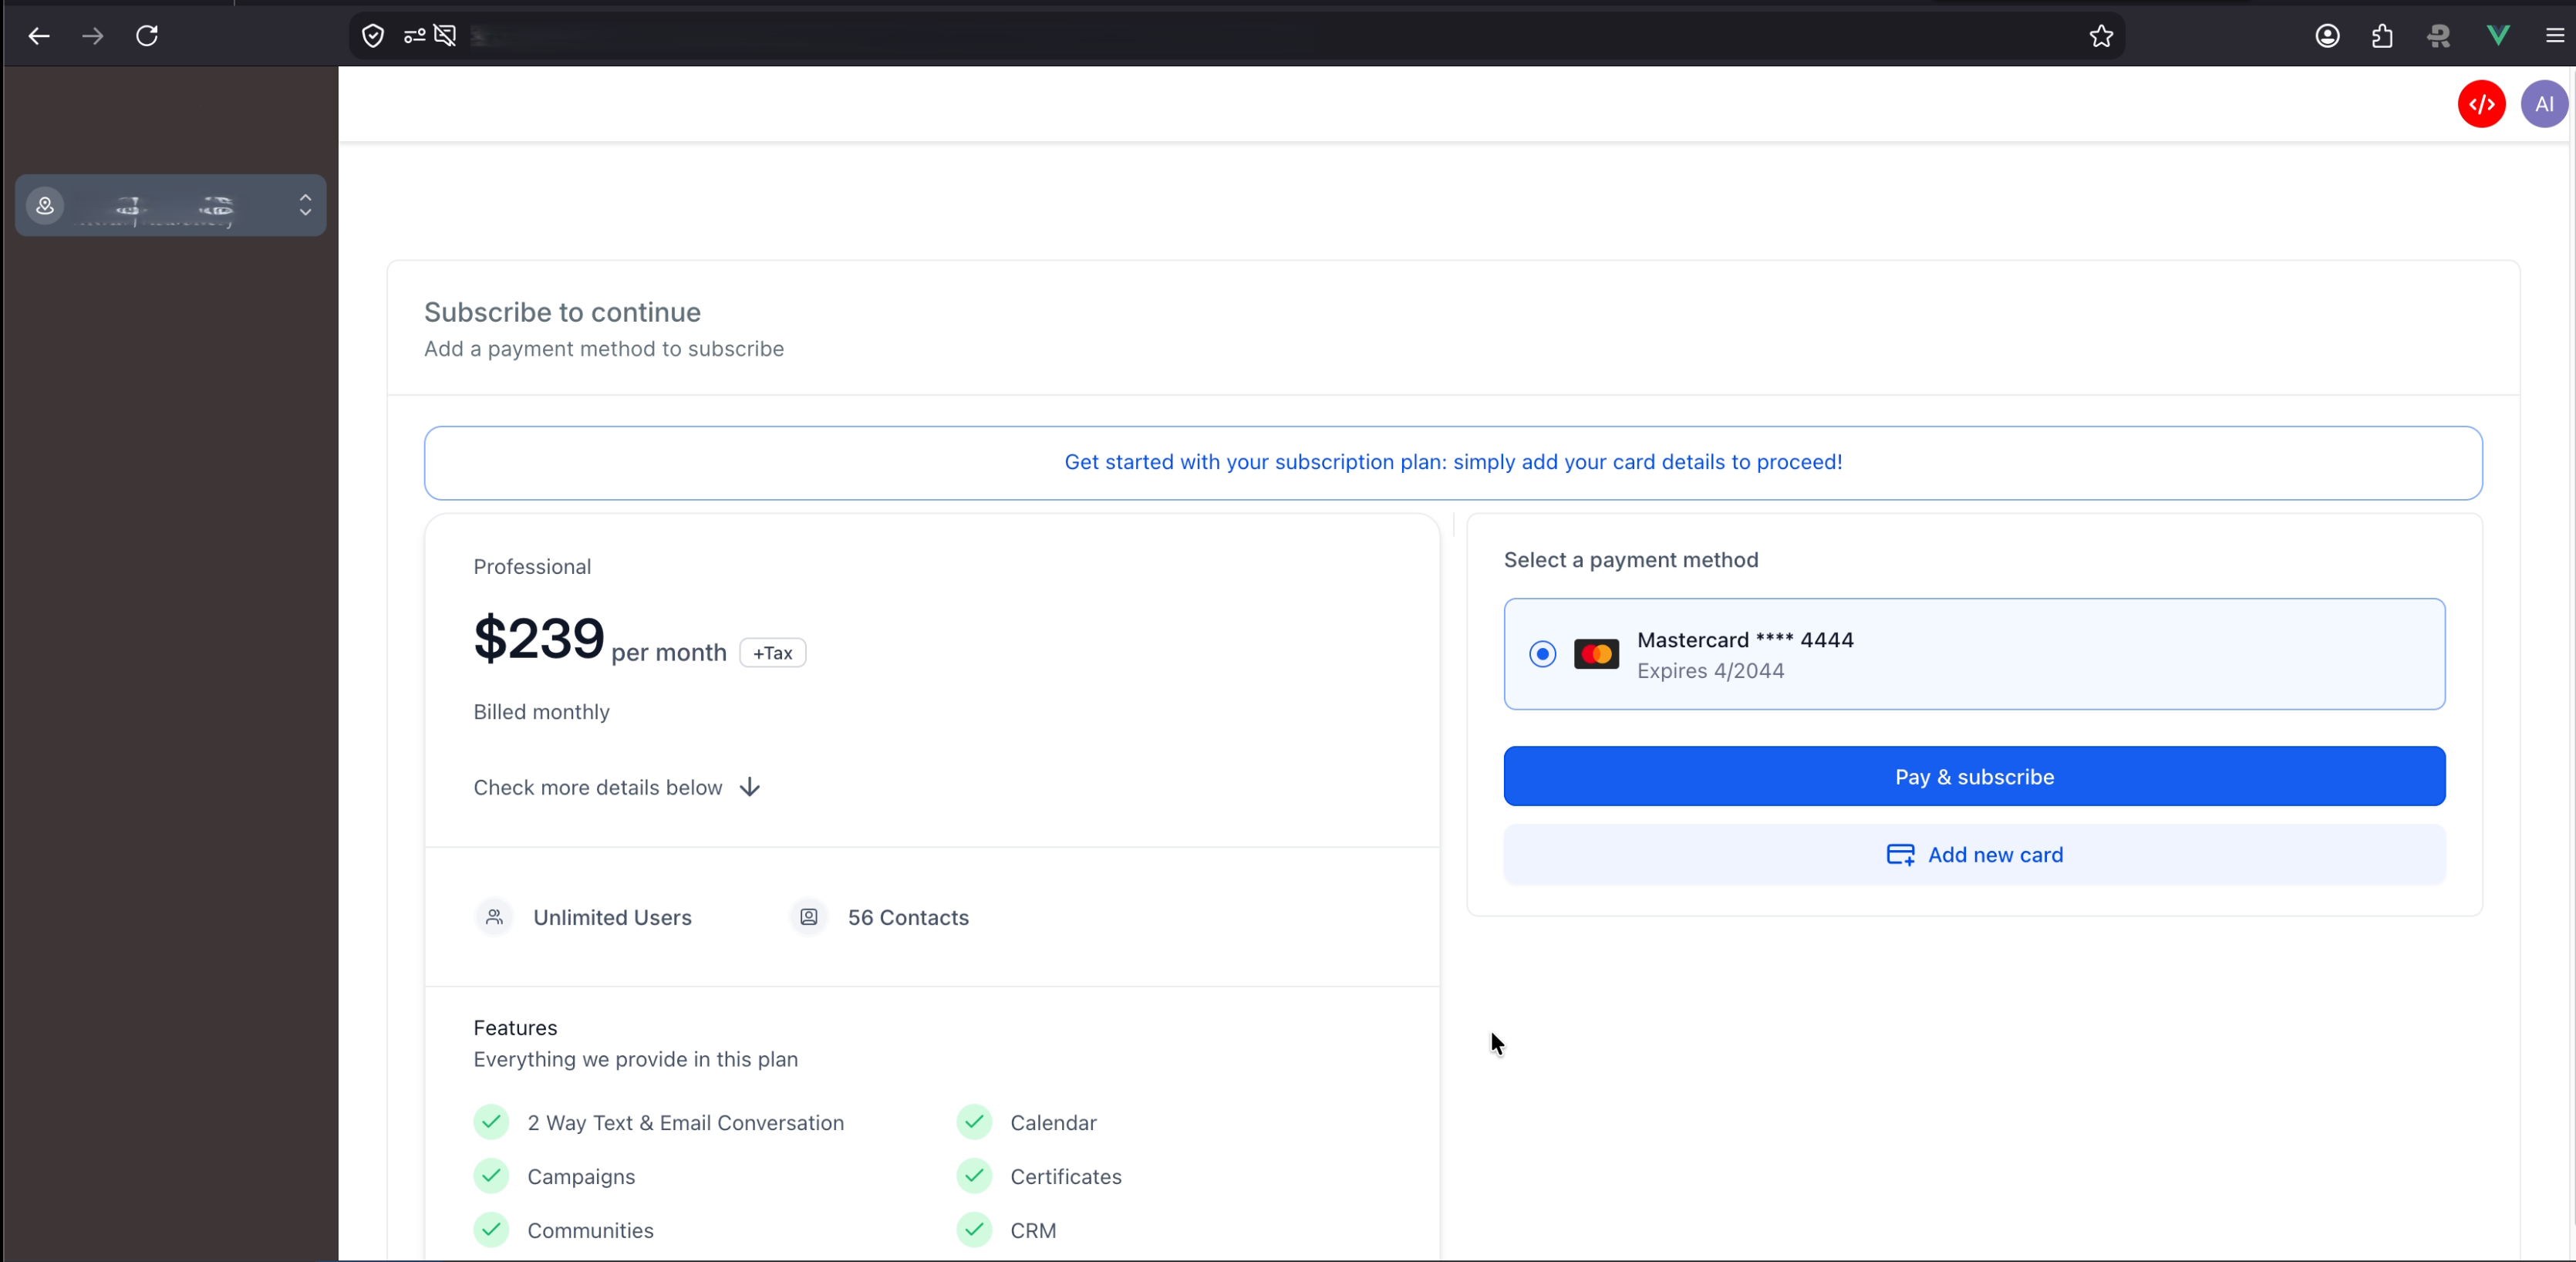
Task: Go back to the previous browser page
Action: tap(39, 36)
